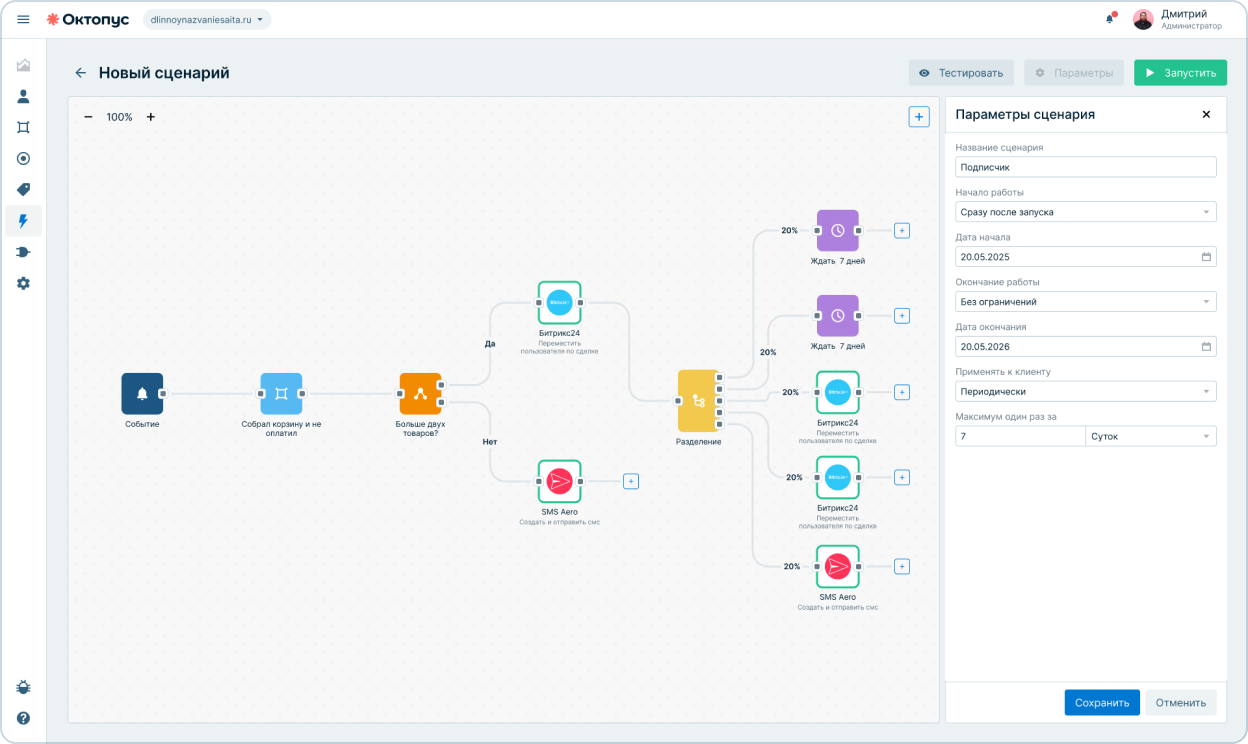This screenshot has width=1248, height=744.
Task: Close the Параметры сценария panel
Action: click(1206, 115)
